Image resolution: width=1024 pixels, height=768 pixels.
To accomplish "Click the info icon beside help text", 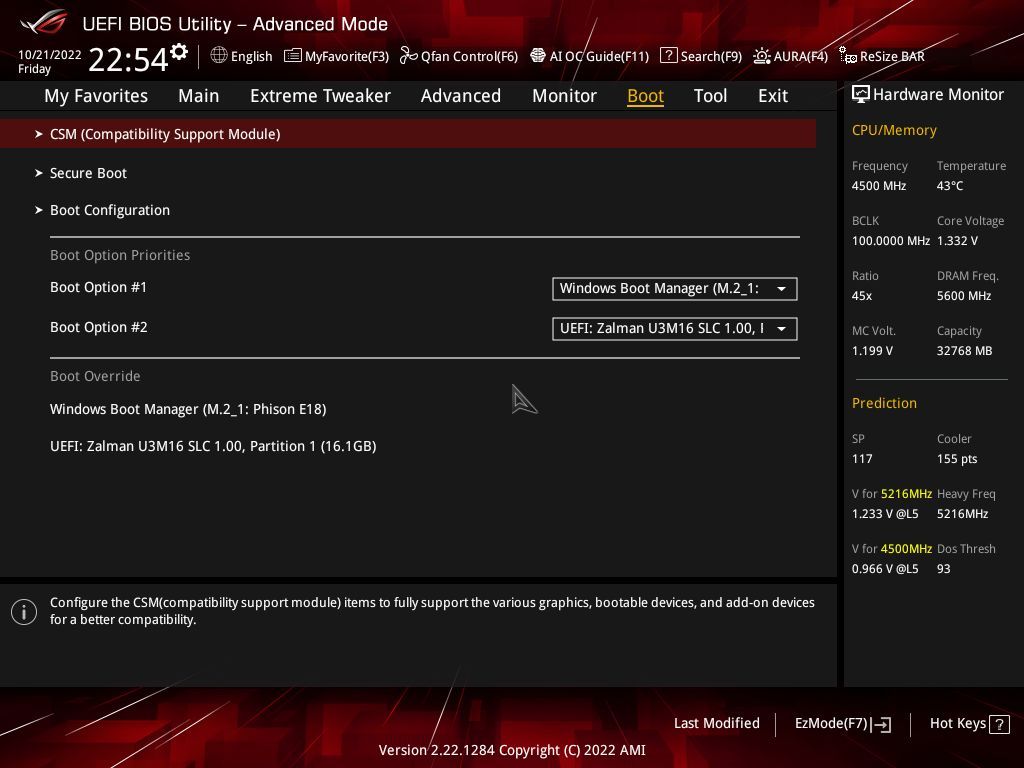I will (24, 612).
